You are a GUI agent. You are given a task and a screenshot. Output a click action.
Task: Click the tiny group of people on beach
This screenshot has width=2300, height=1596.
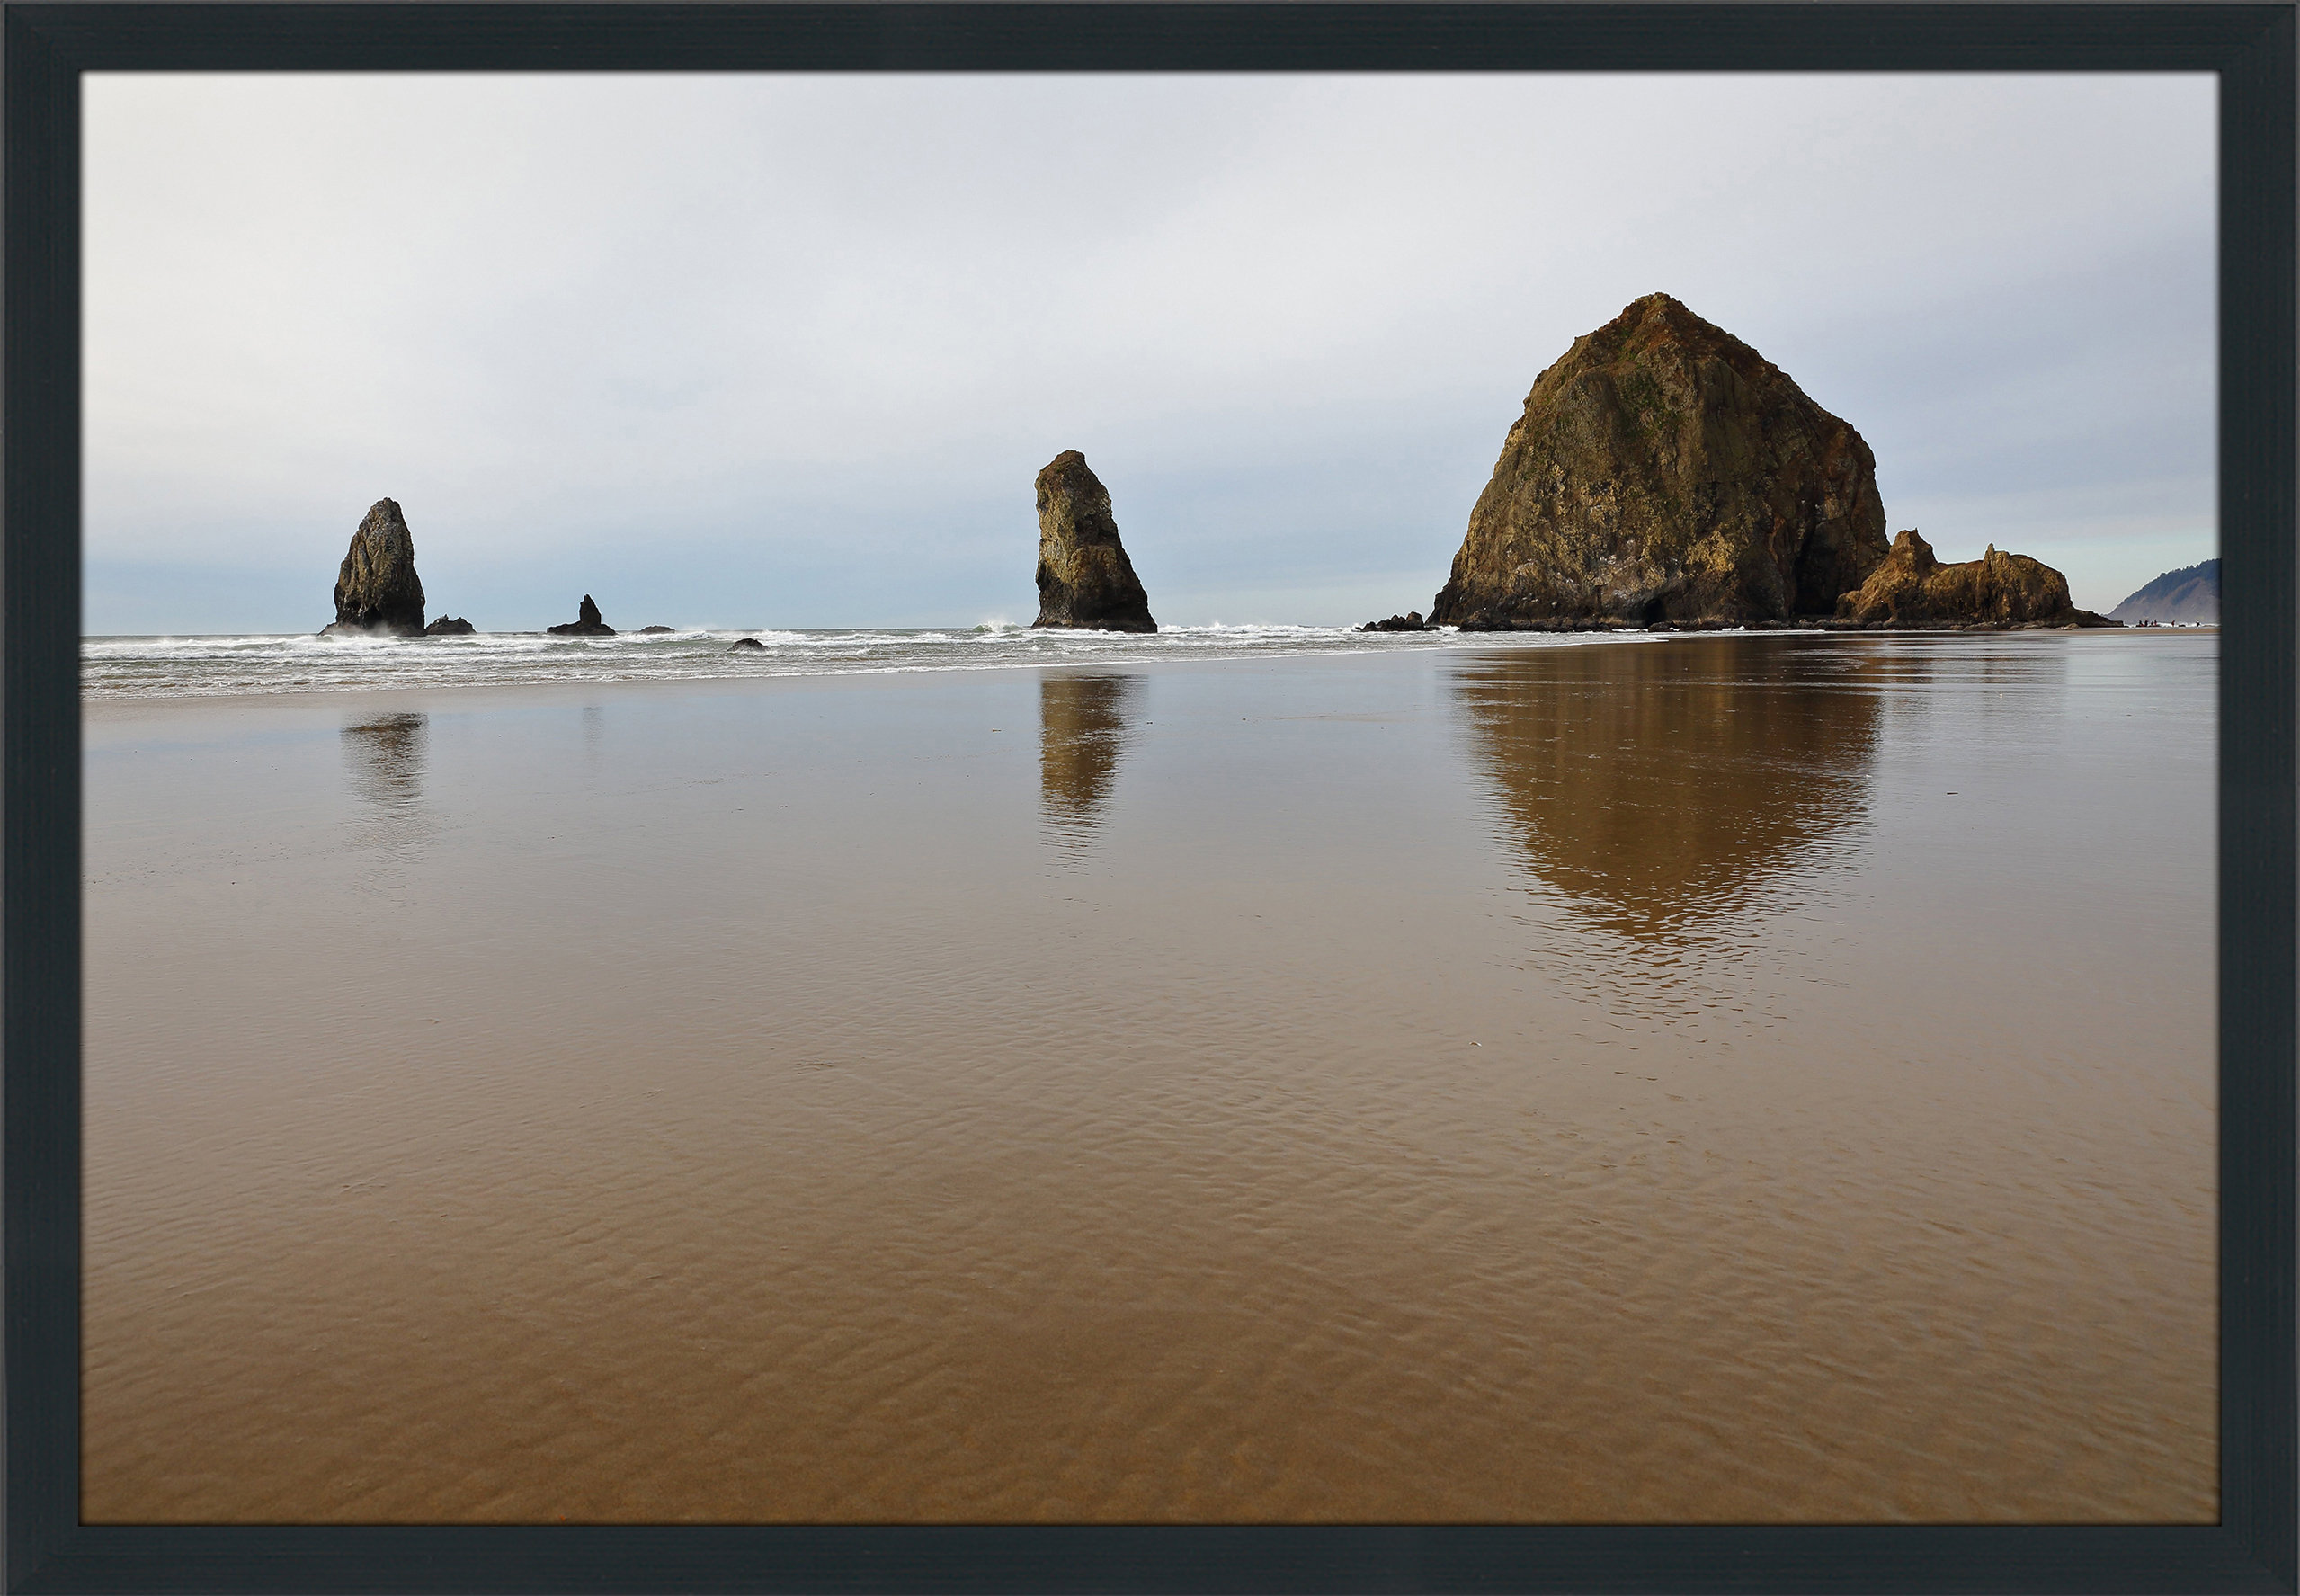pyautogui.click(x=2150, y=623)
